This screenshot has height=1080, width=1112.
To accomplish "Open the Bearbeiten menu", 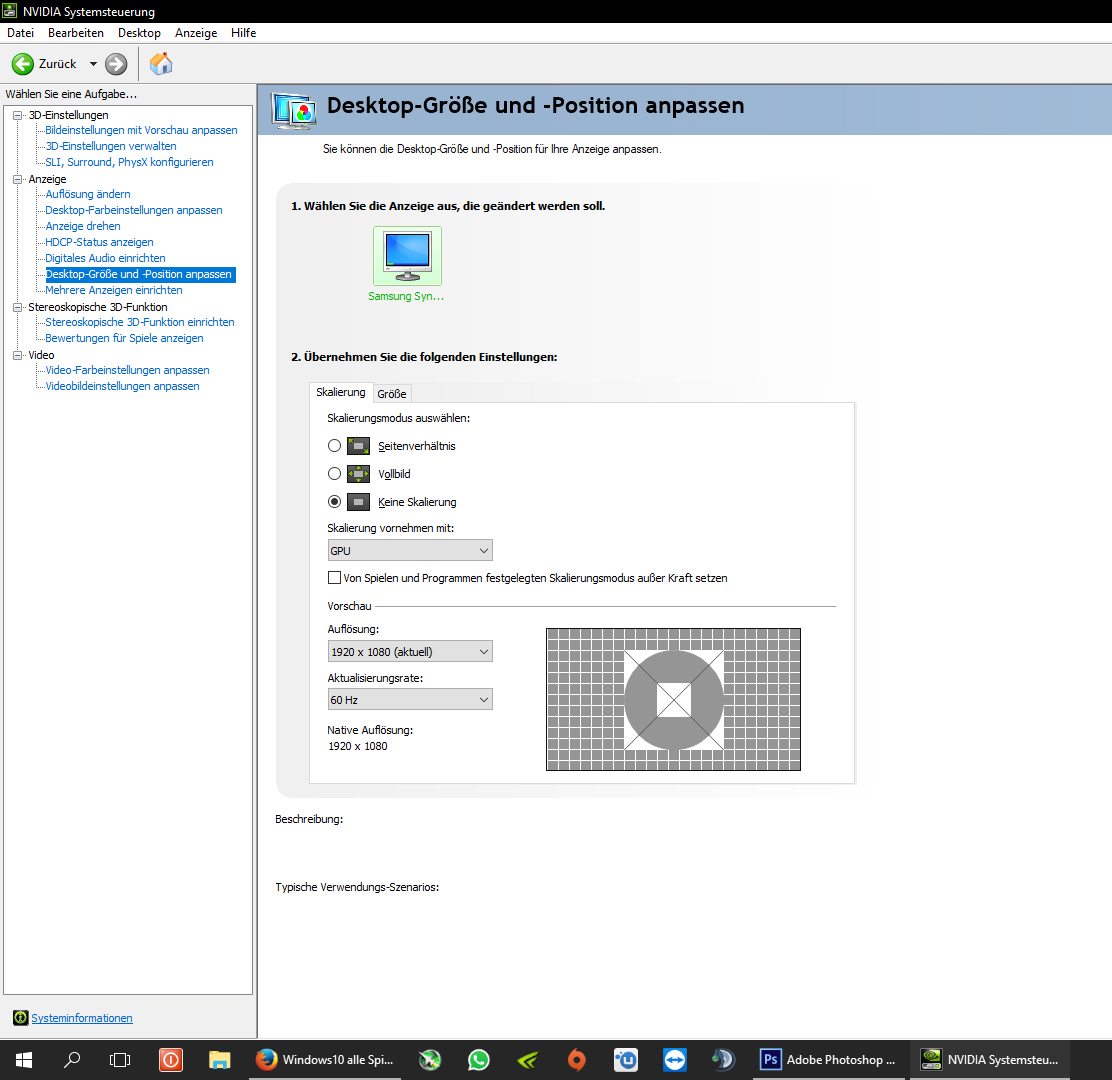I will (76, 33).
